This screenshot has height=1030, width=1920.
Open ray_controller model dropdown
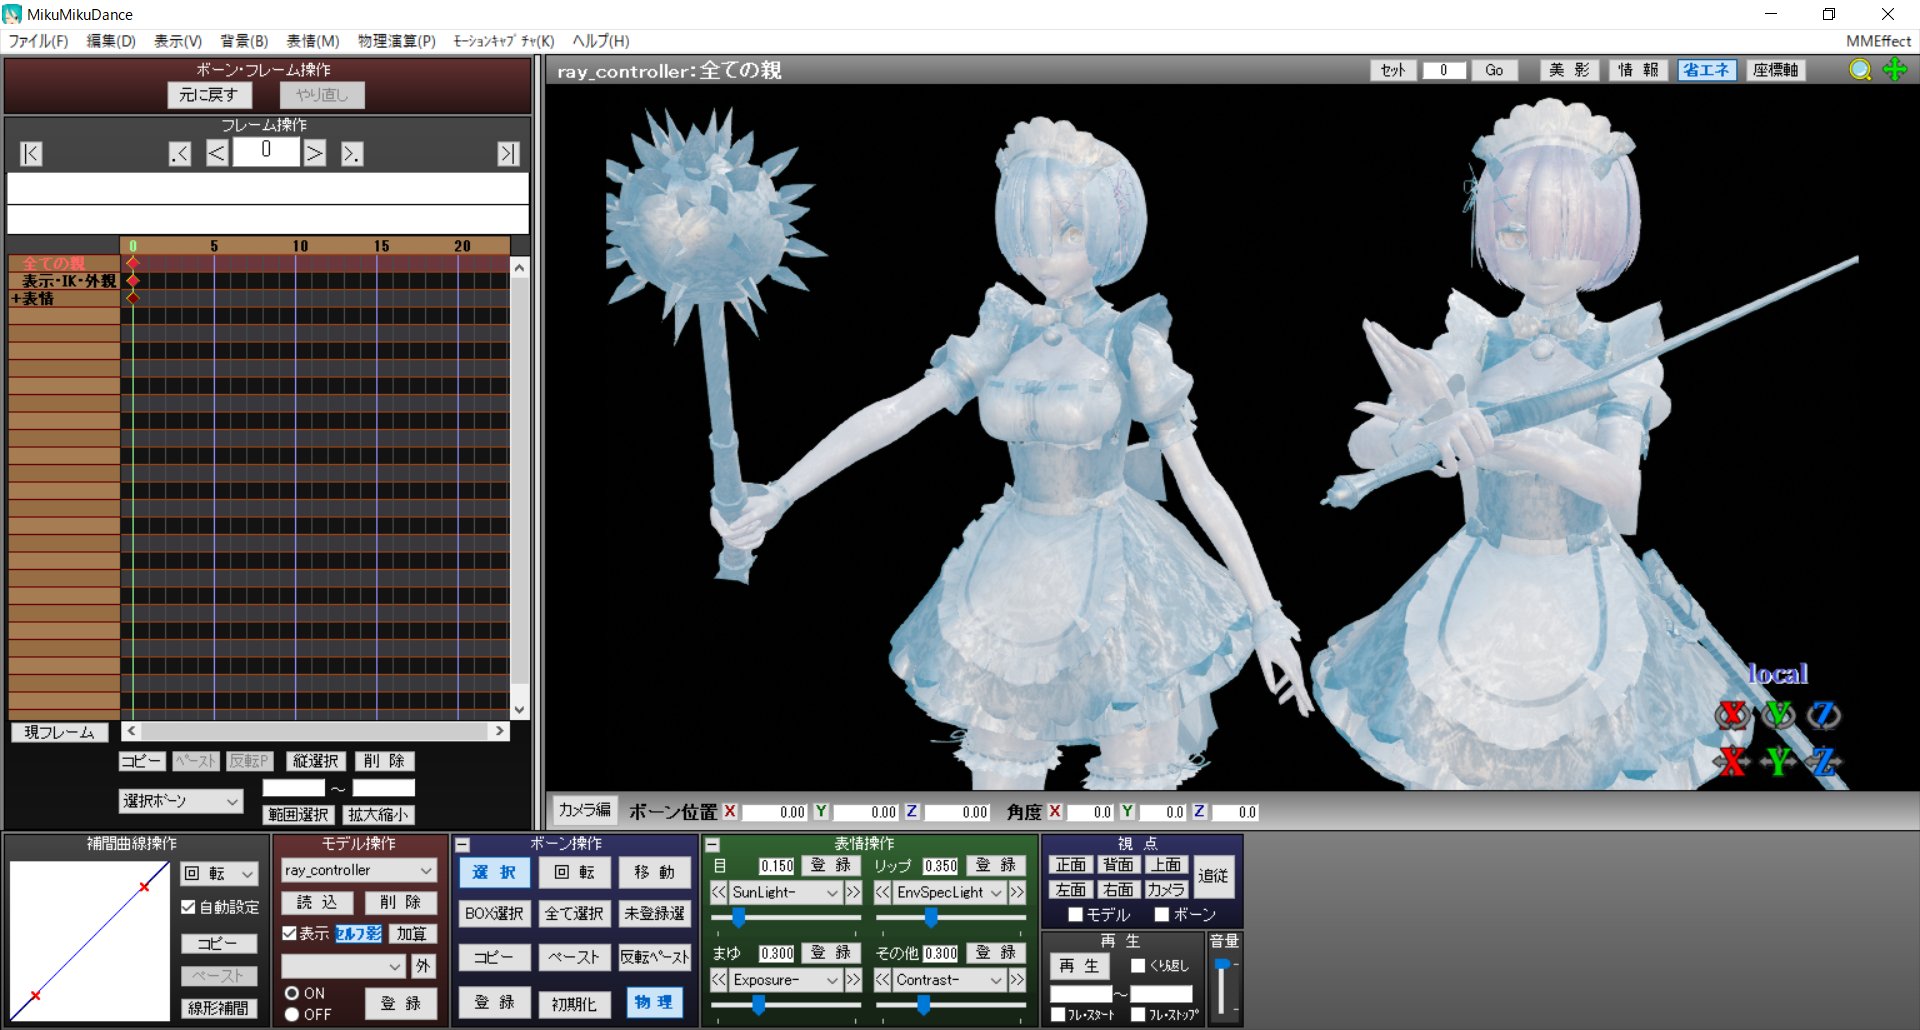coord(359,870)
